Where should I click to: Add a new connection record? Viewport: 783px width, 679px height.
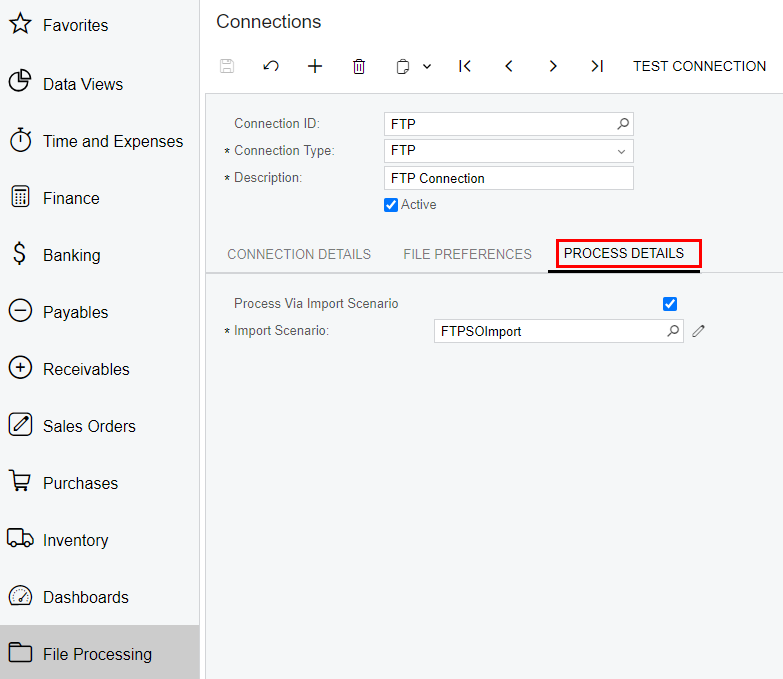pos(315,66)
